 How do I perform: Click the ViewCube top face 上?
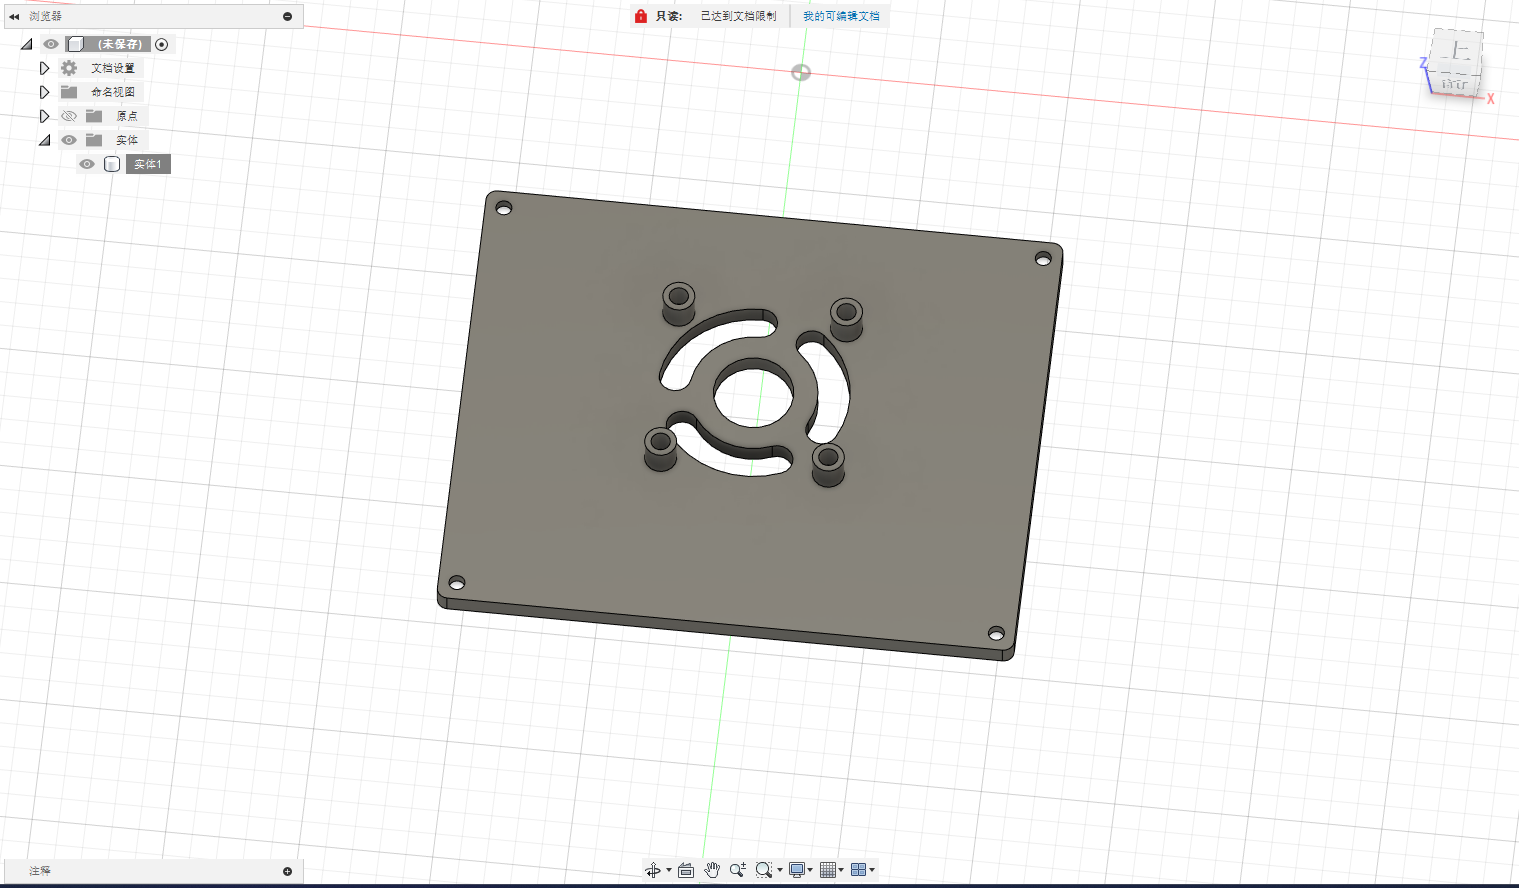pos(1458,50)
